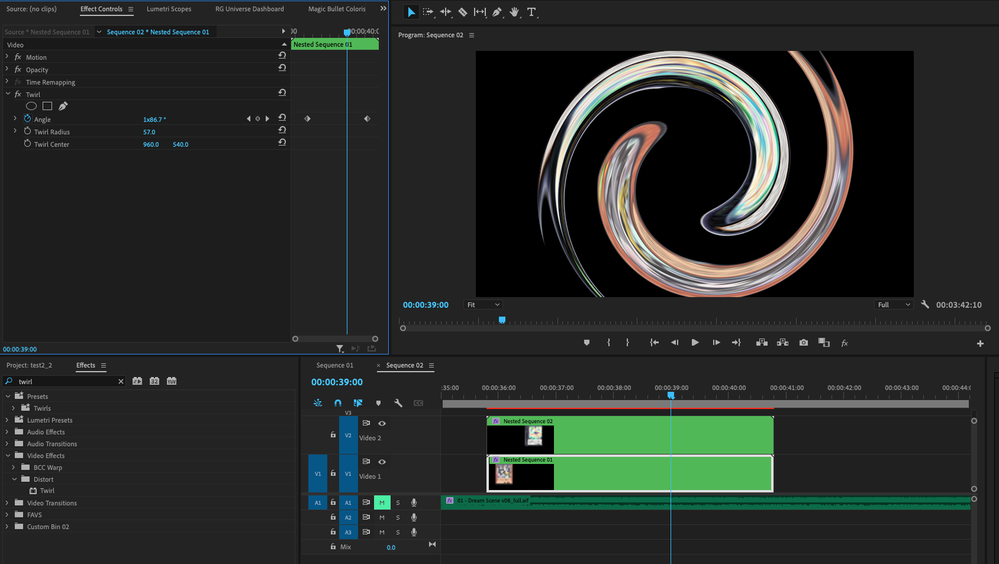
Task: Click the Program Monitor playhead scrubber
Action: pyautogui.click(x=502, y=320)
